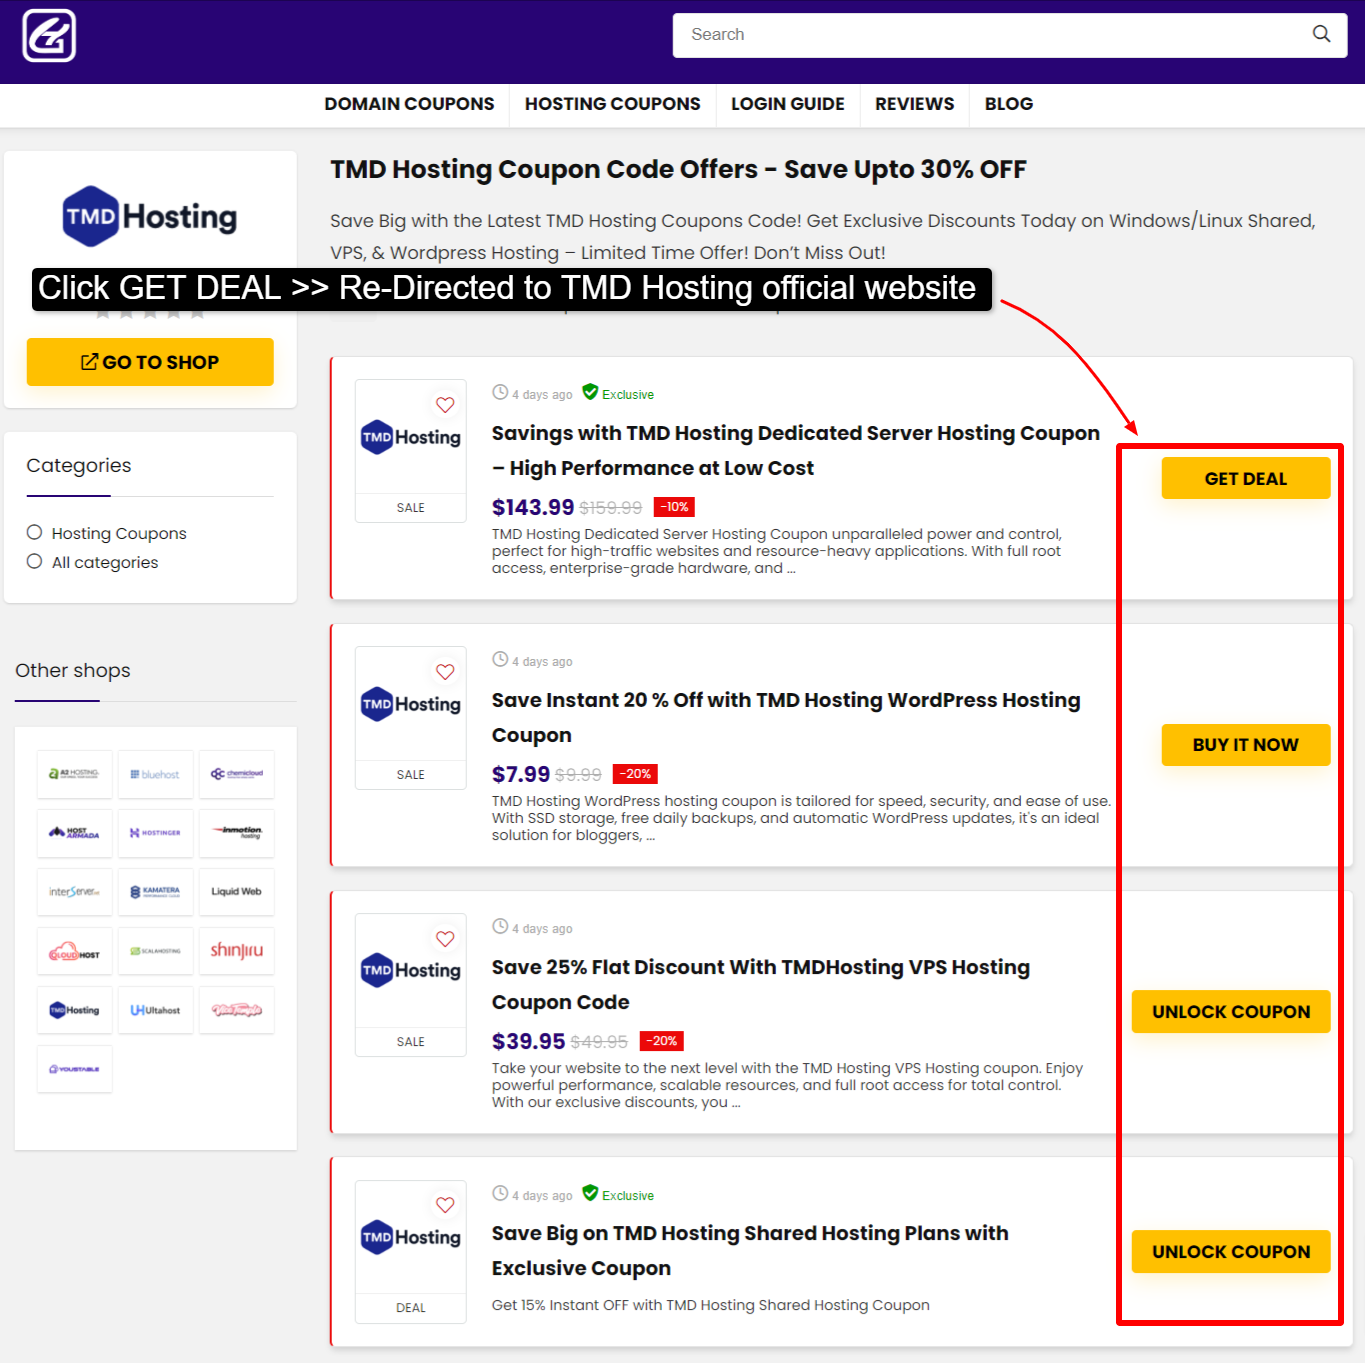The height and width of the screenshot is (1363, 1365).
Task: Open Ultahost shop logo
Action: (155, 1010)
